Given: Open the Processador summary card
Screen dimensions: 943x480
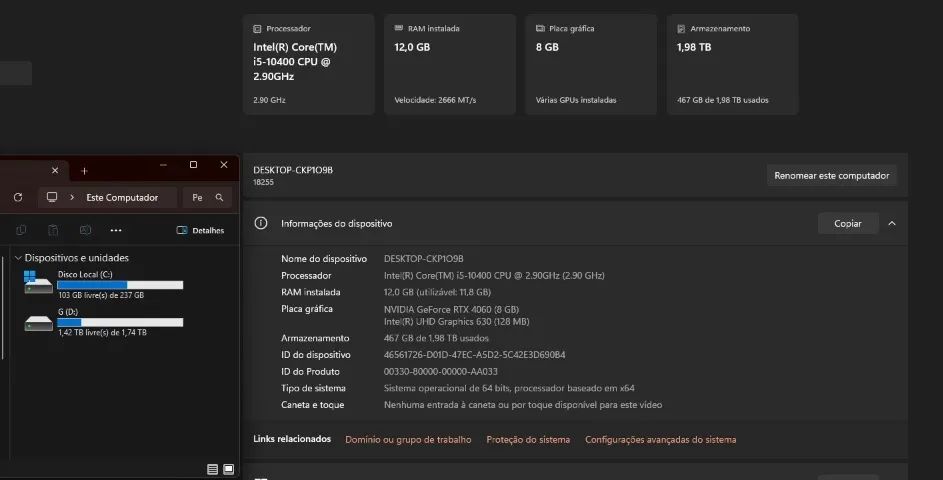Looking at the screenshot, I should [309, 64].
